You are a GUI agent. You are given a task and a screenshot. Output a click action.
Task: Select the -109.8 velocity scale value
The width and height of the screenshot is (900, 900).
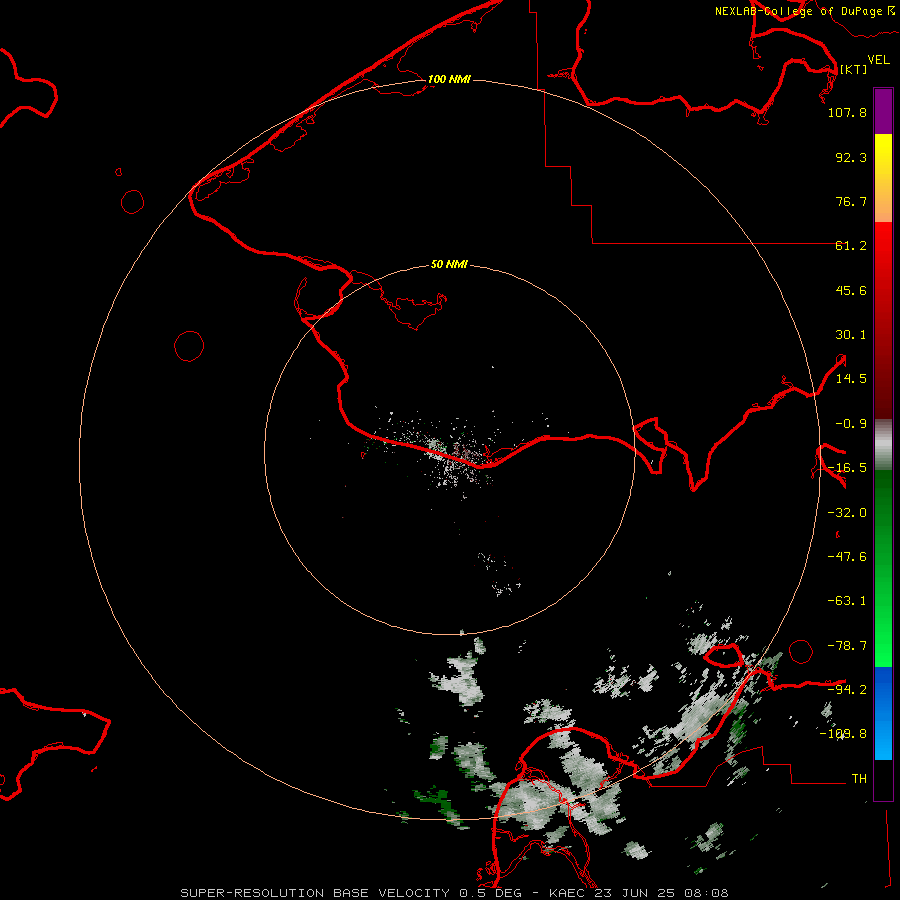[x=844, y=734]
